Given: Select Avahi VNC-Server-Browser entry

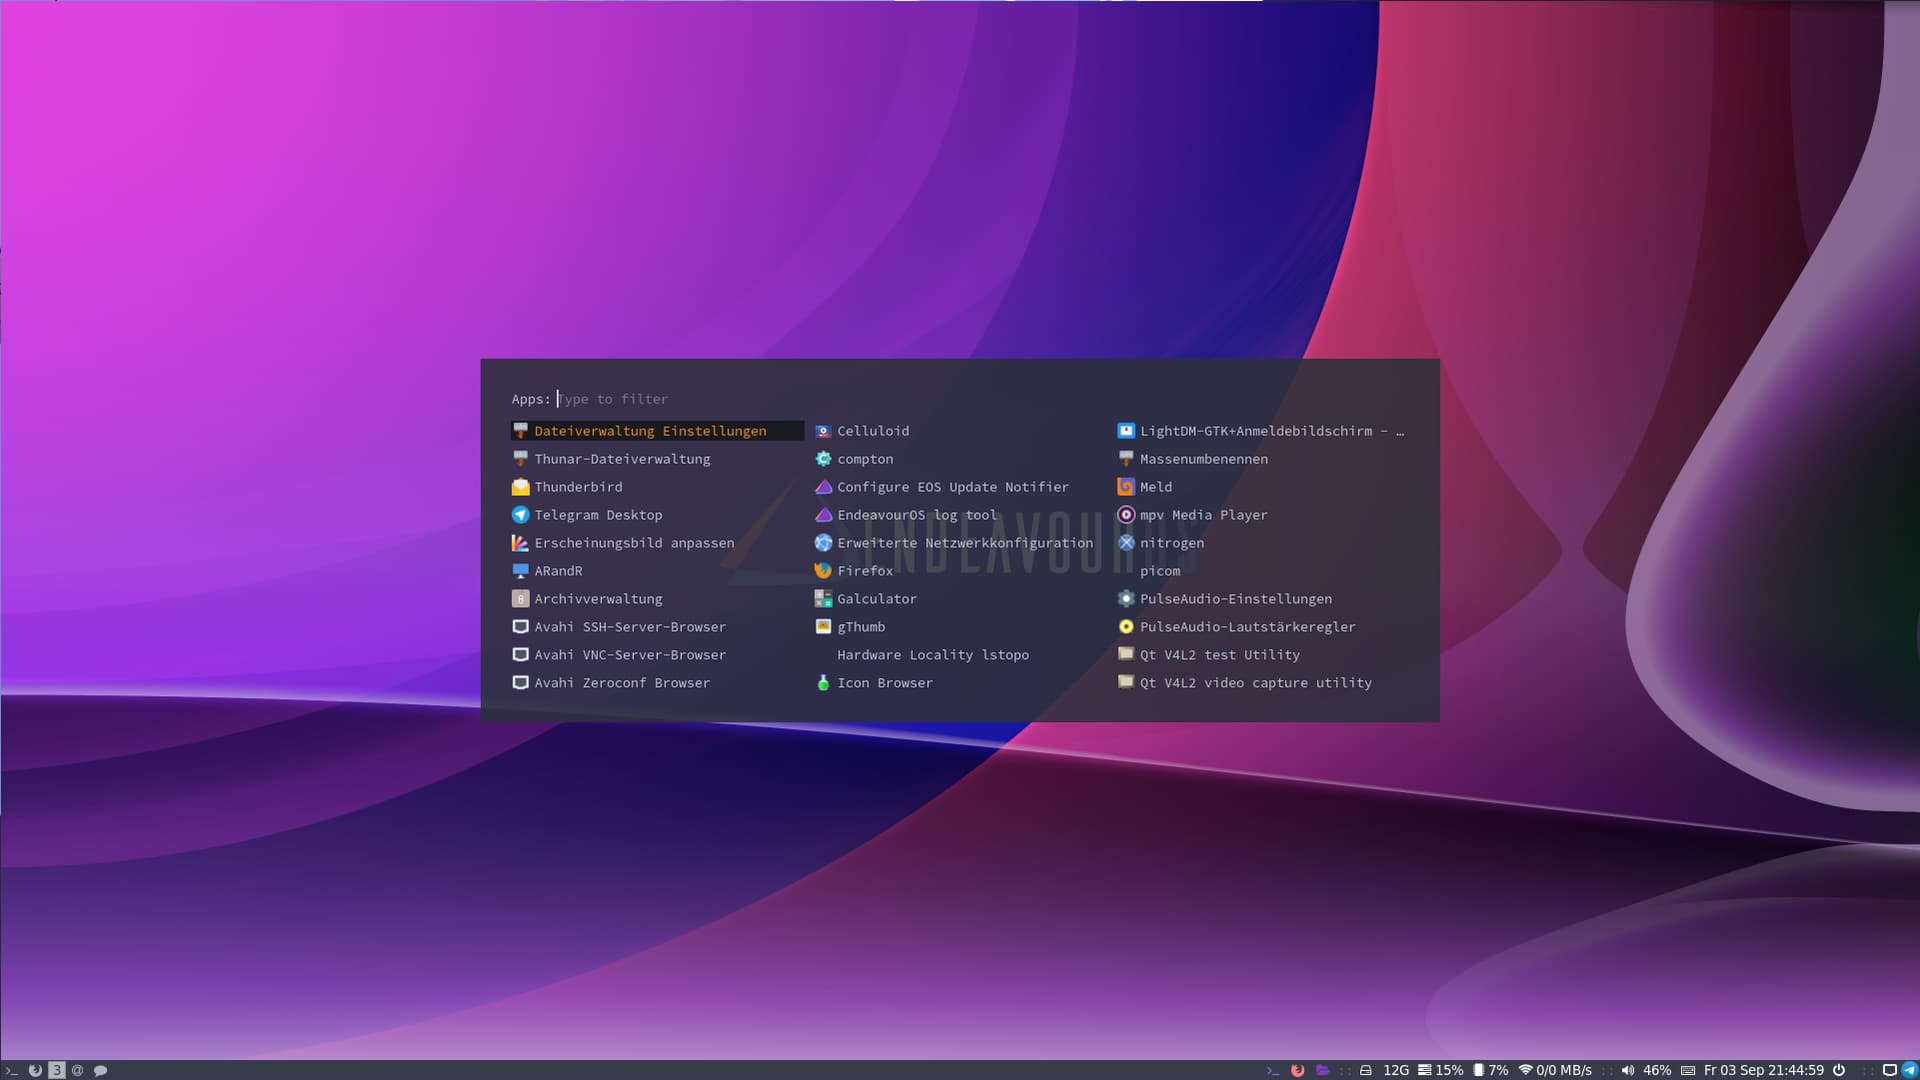Looking at the screenshot, I should [657, 655].
